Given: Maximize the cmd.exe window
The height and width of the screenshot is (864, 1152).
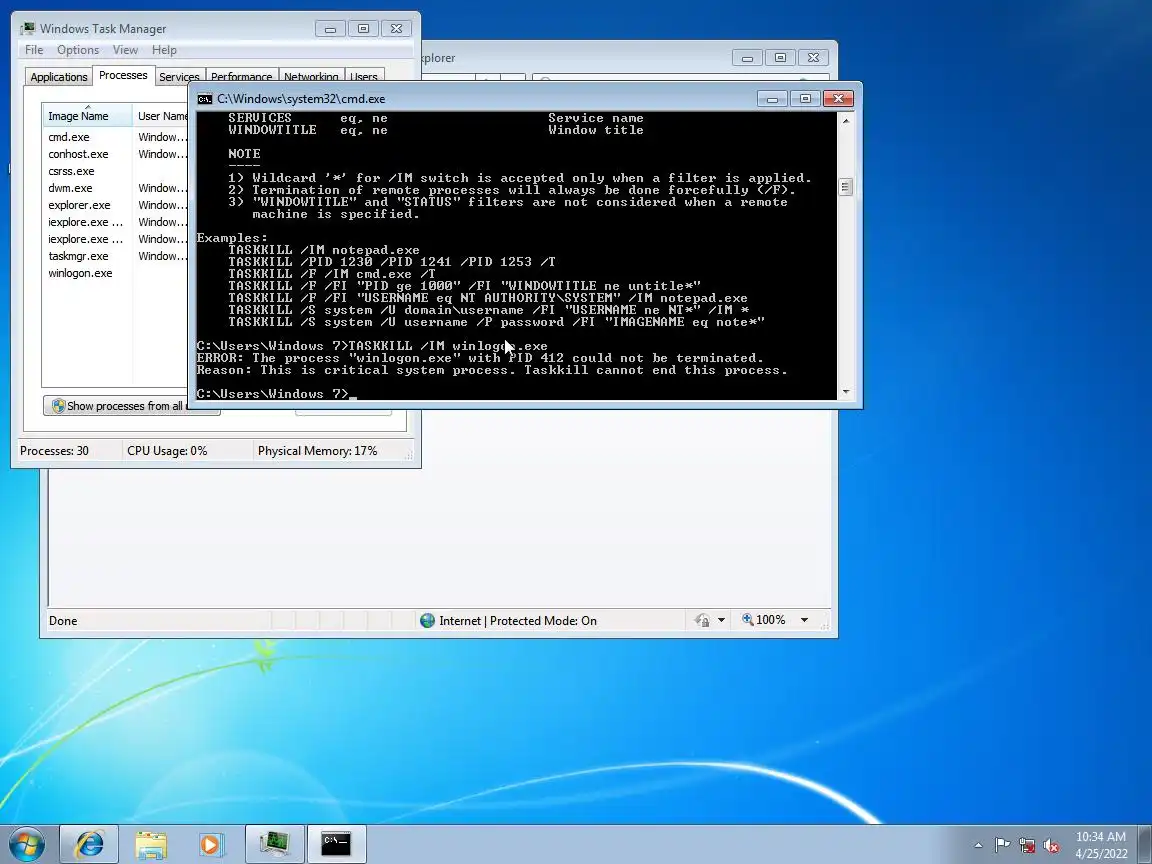Looking at the screenshot, I should 805,99.
